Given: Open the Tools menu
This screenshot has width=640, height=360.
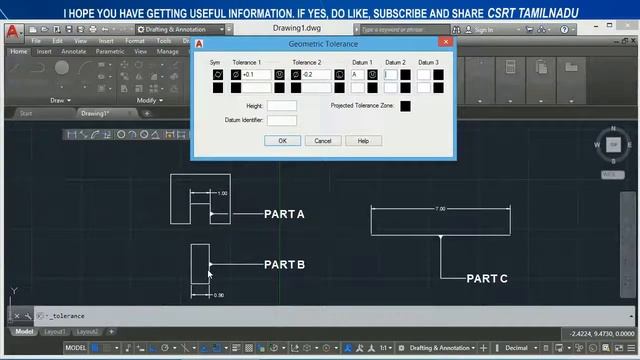Looking at the screenshot, I should tap(164, 41).
